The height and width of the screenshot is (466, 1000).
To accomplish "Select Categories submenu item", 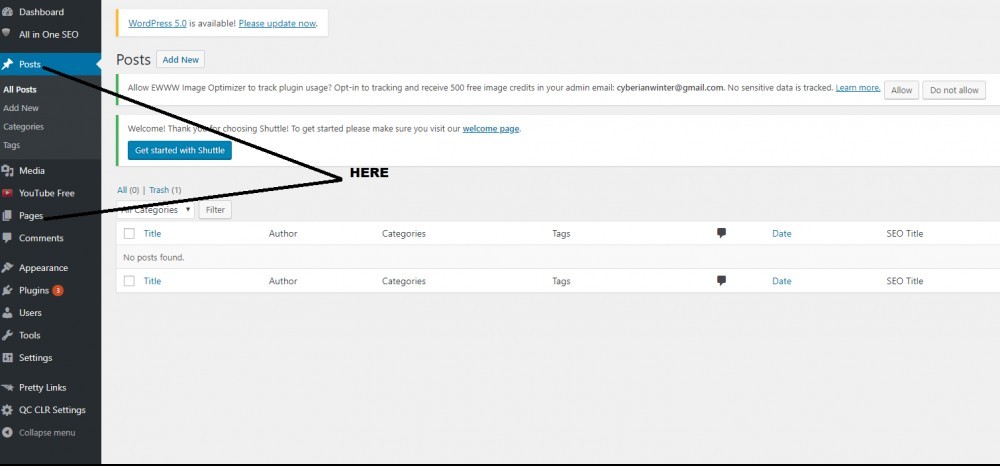I will pos(24,126).
